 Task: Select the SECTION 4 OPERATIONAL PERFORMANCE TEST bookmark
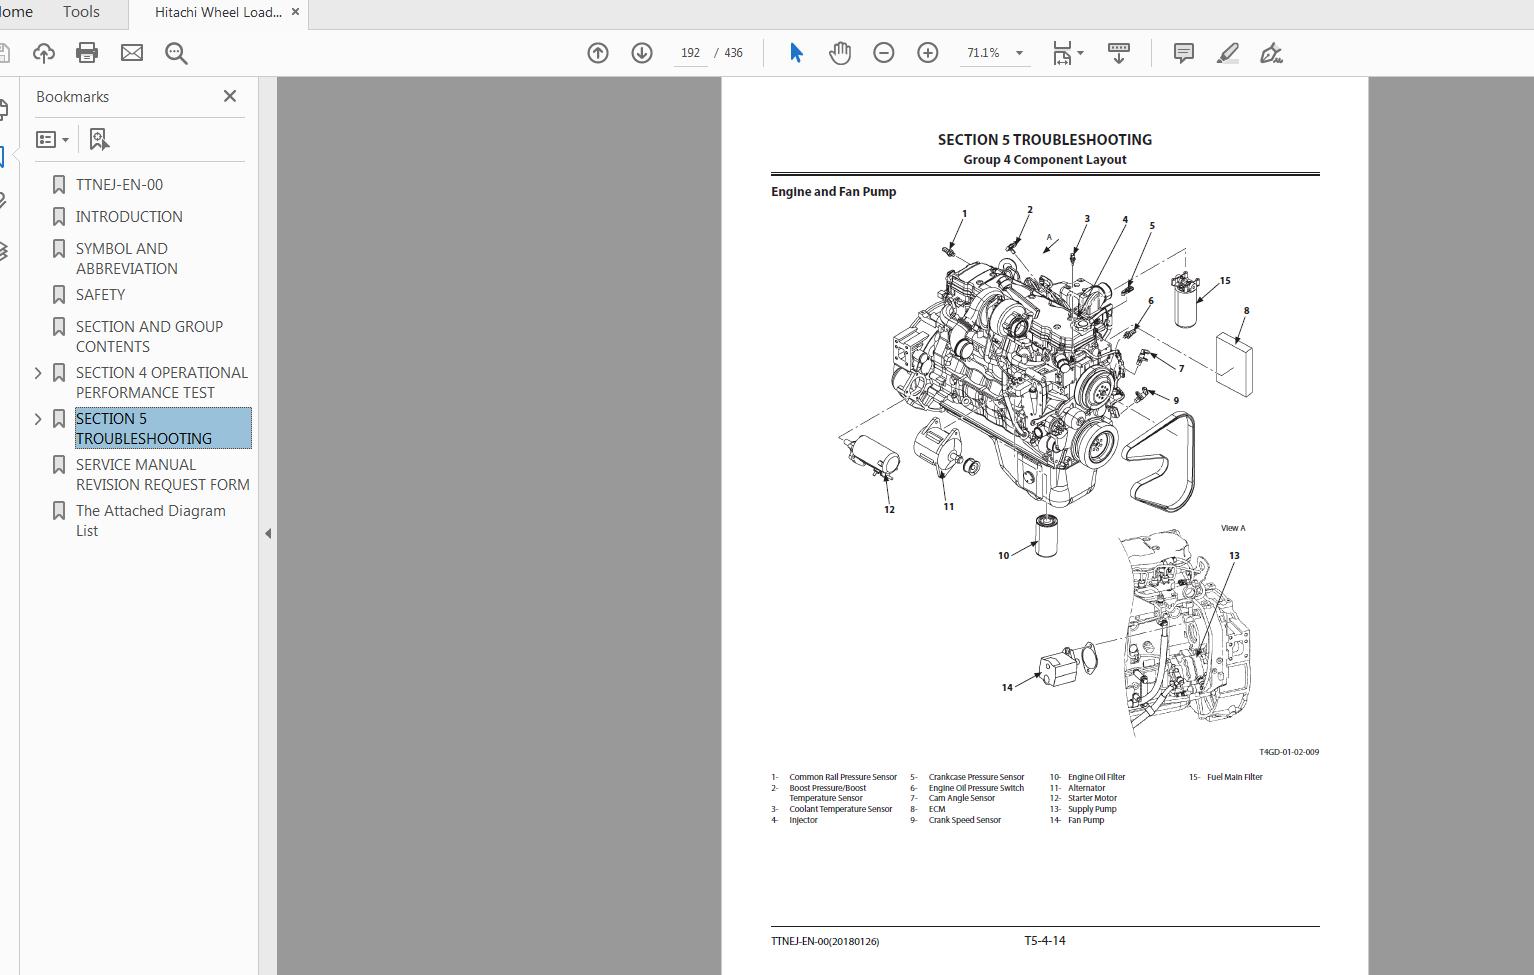161,383
